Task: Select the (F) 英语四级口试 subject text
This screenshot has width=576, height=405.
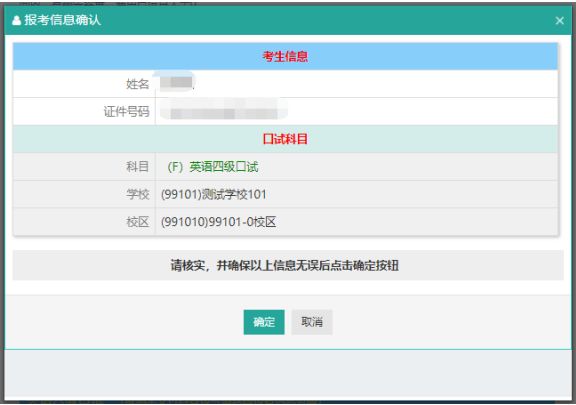Action: [213, 167]
